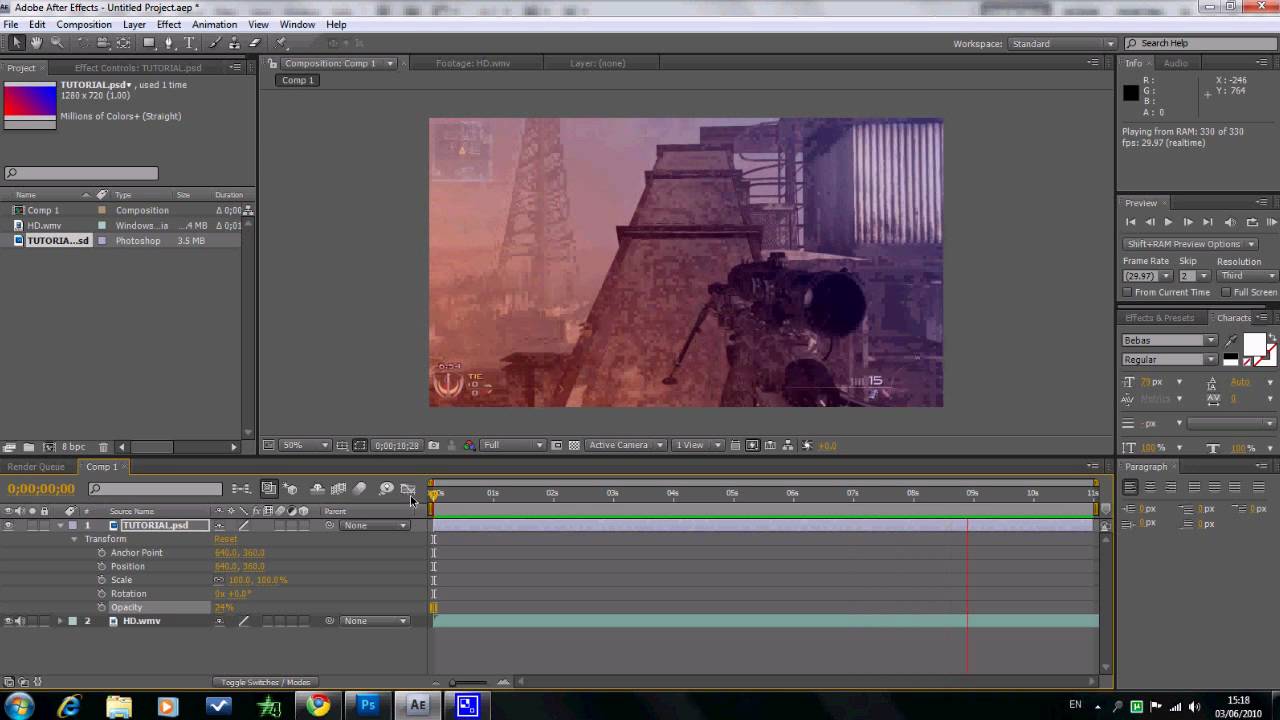This screenshot has height=720, width=1280.
Task: Open the 50% magnification dropdown
Action: pos(305,445)
